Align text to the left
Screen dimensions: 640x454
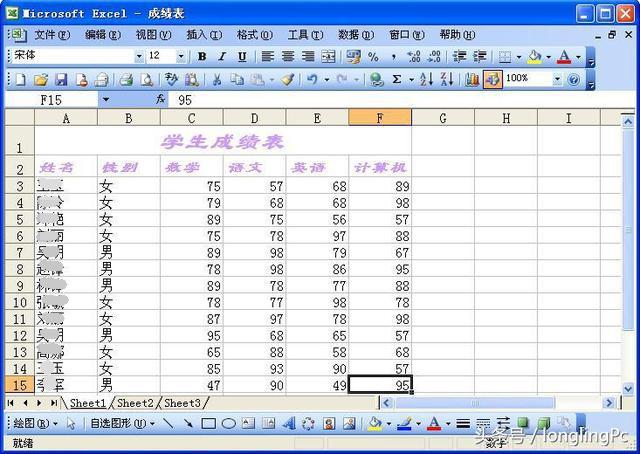[x=268, y=56]
